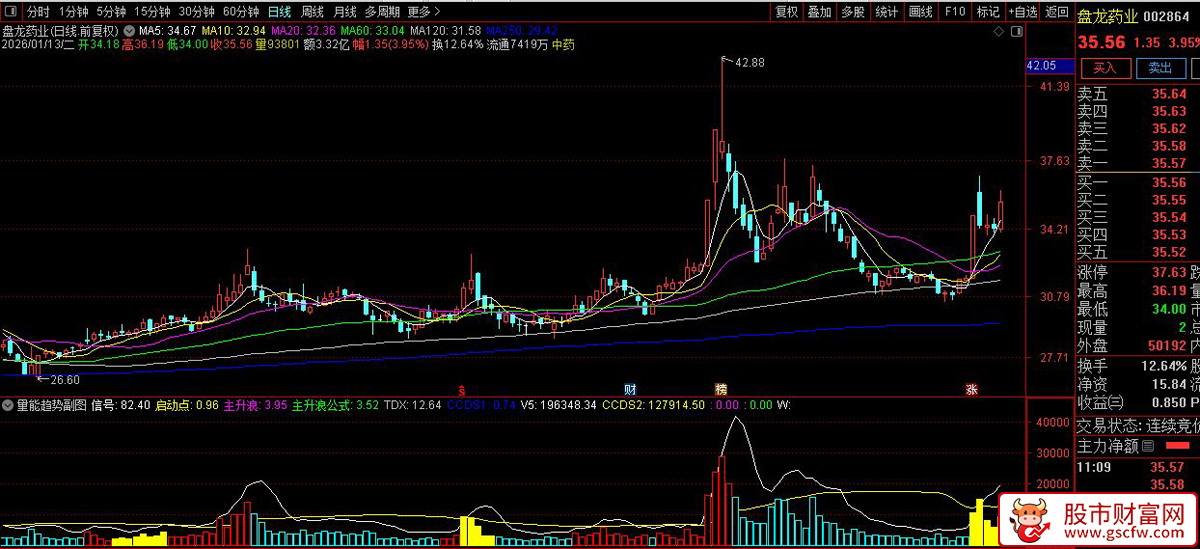Click the 卖三 price 35.62
Screen dimensions: 1200x549
[1169, 128]
